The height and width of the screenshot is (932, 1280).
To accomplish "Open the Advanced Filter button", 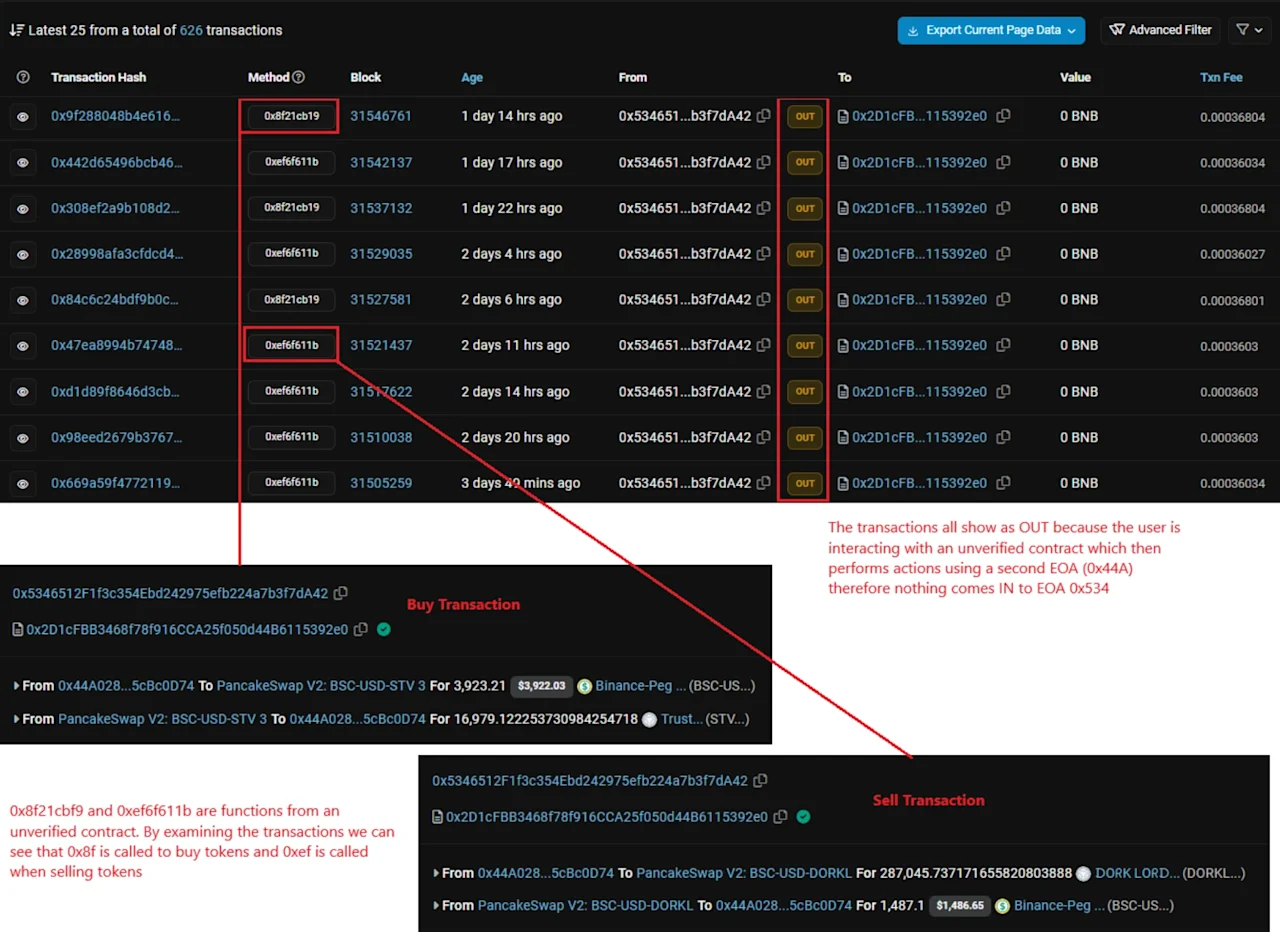I will pos(1160,30).
